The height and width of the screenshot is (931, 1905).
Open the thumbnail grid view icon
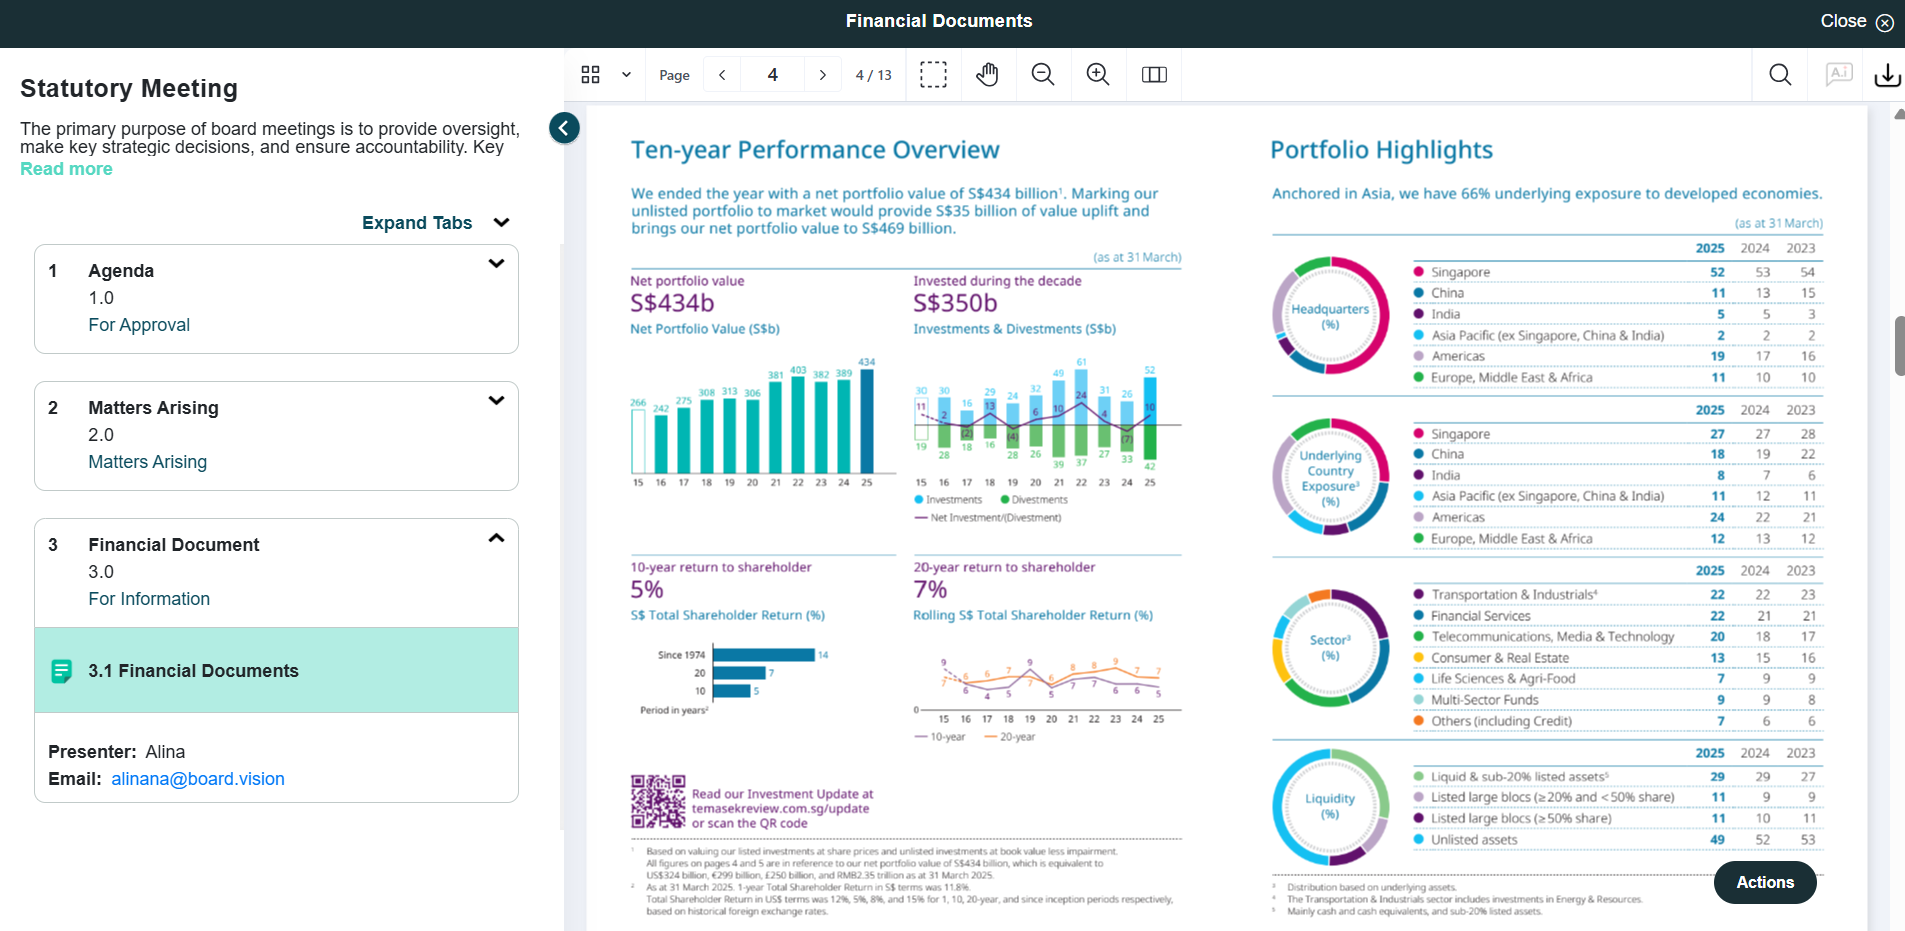pos(590,75)
